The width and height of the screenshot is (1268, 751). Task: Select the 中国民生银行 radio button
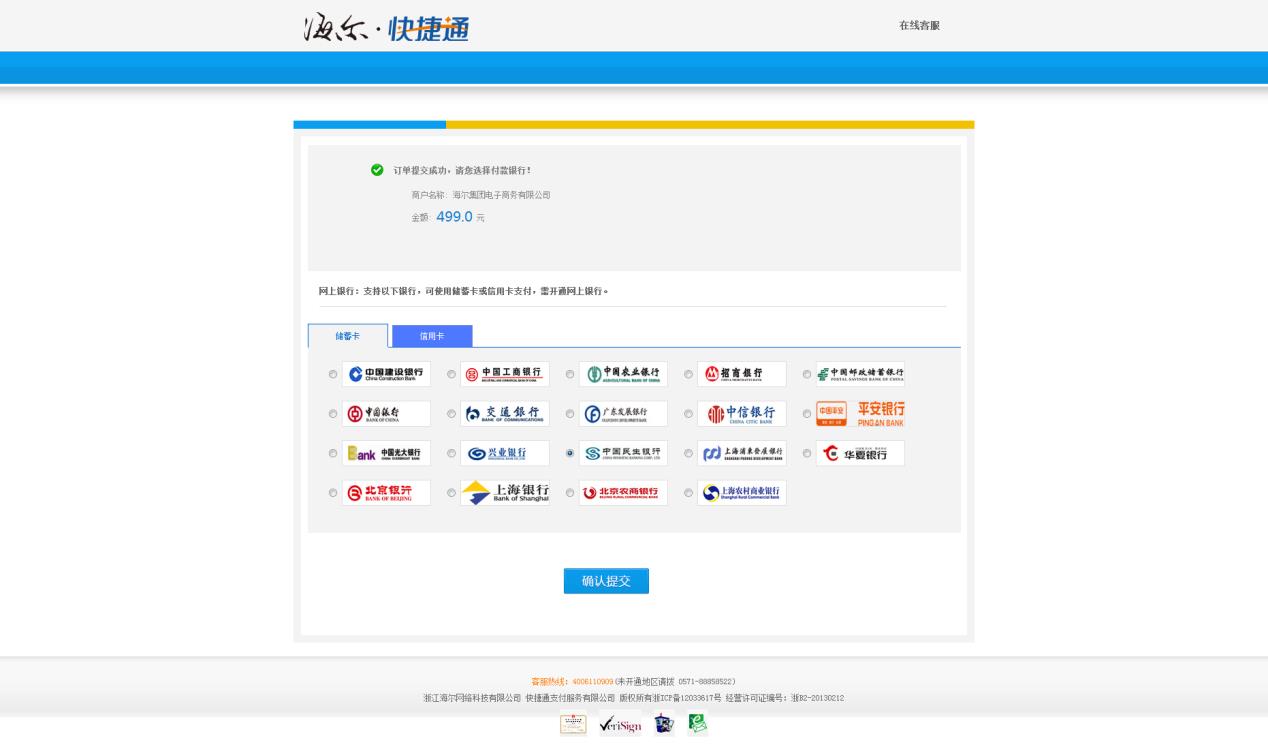click(x=570, y=454)
